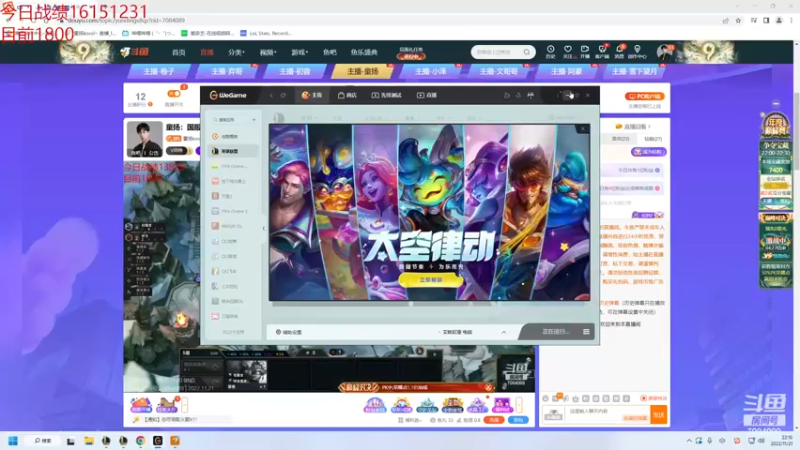This screenshot has height=450, width=800.
Task: Switch to the last streamer tab in the row
Action: [x=634, y=71]
